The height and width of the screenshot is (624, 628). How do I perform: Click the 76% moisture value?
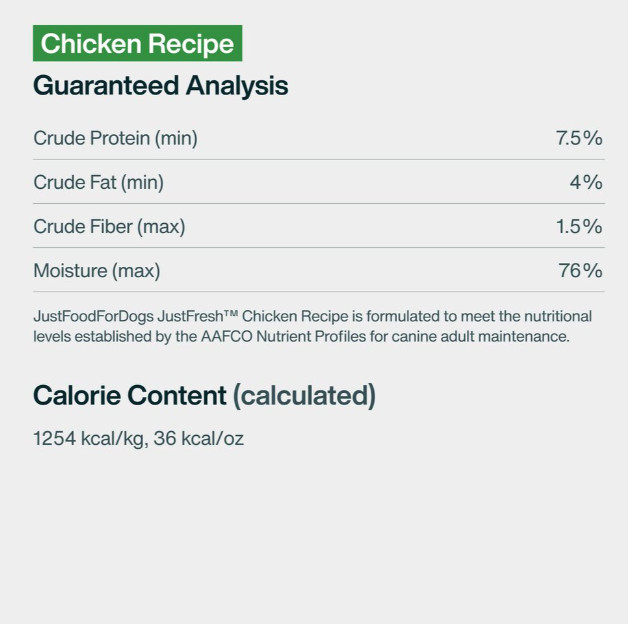pos(580,270)
